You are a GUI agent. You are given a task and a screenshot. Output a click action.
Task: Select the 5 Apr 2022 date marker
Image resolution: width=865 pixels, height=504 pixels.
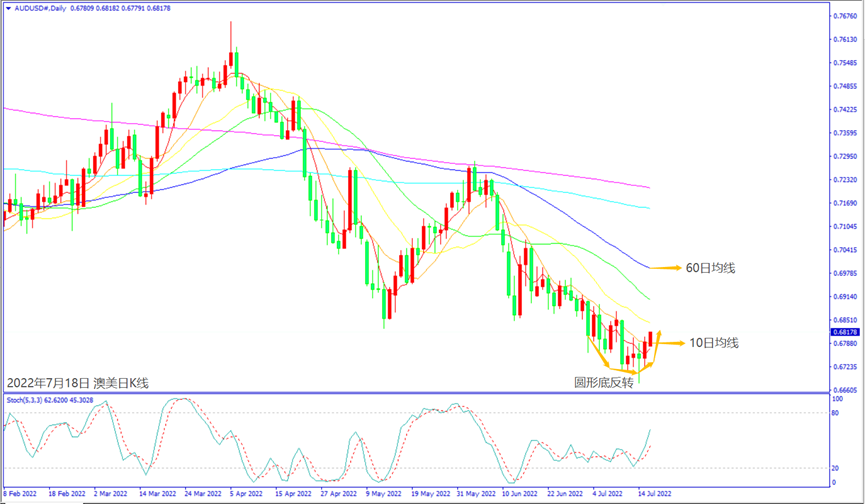246,494
